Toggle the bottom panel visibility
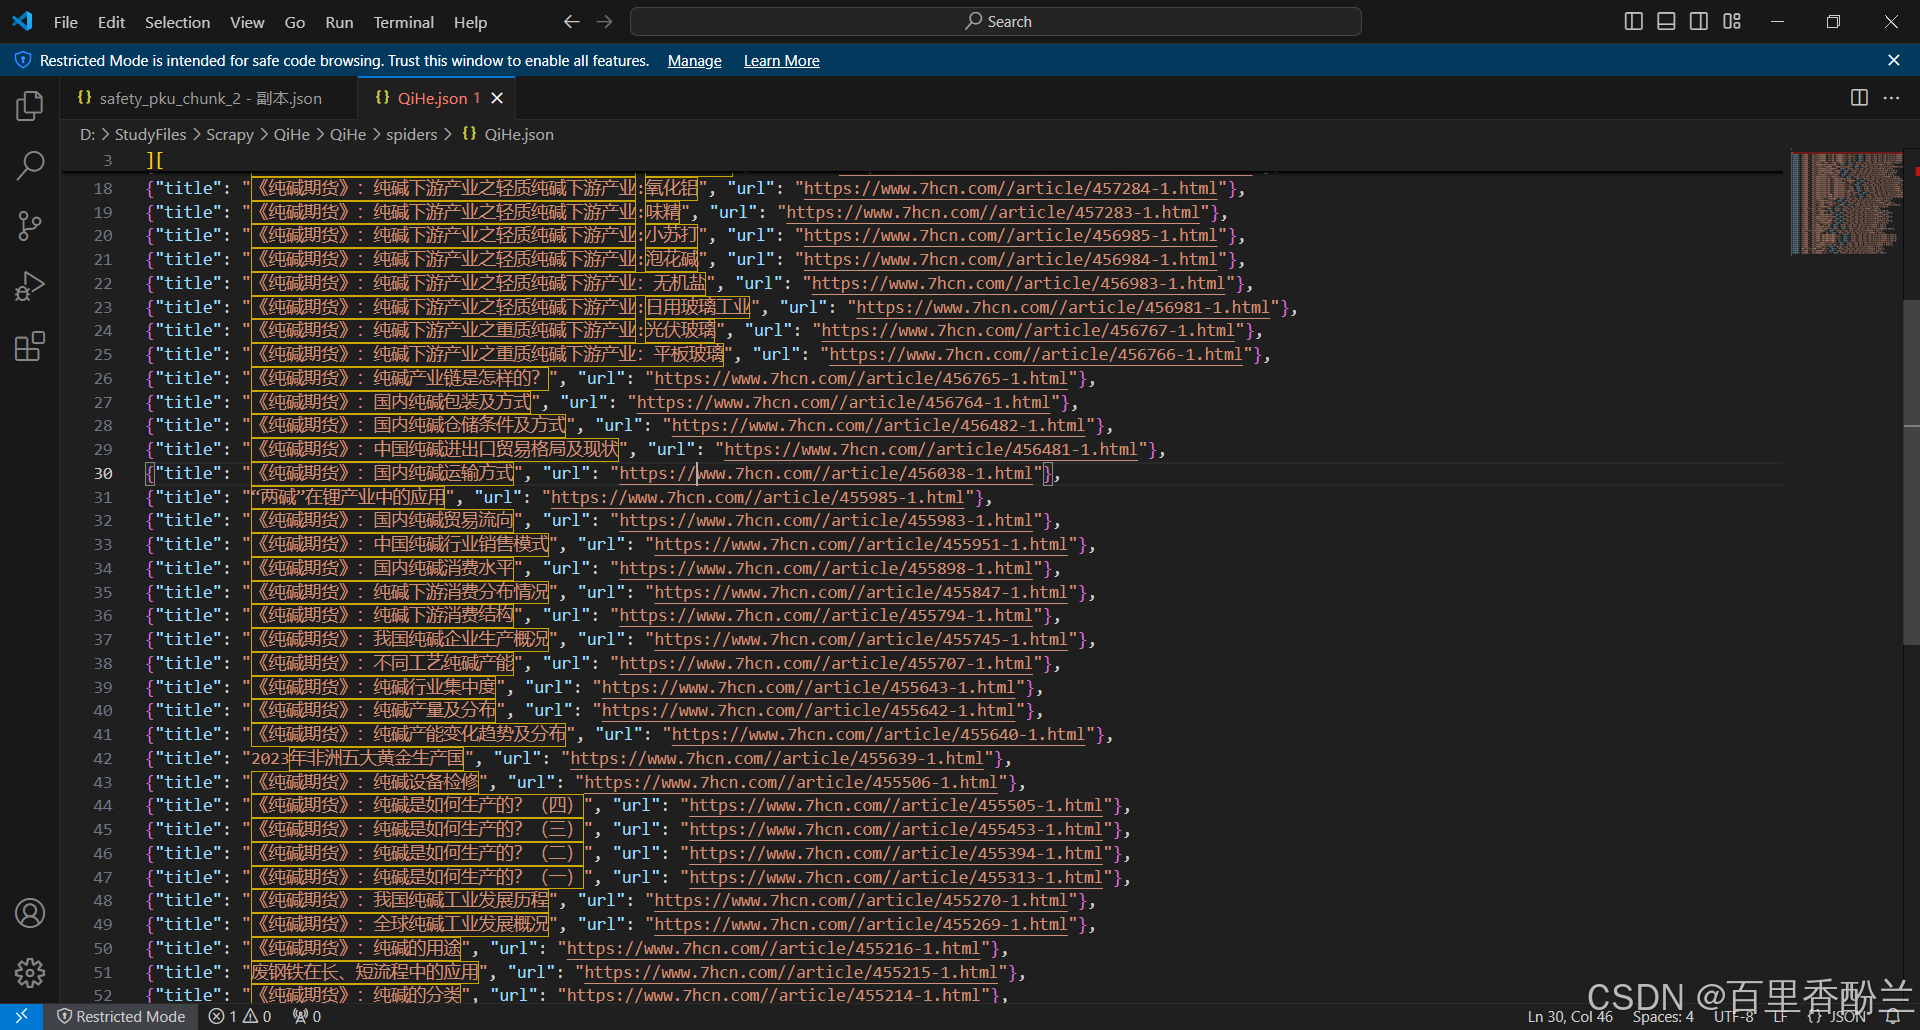This screenshot has width=1920, height=1030. (x=1666, y=21)
